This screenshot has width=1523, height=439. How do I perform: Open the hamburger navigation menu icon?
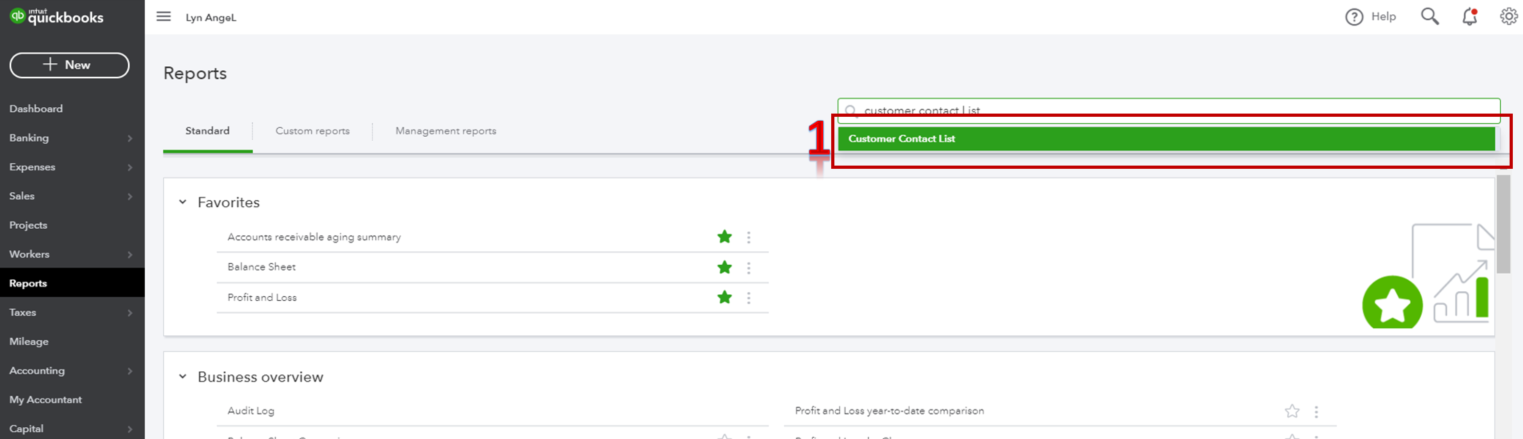point(164,17)
